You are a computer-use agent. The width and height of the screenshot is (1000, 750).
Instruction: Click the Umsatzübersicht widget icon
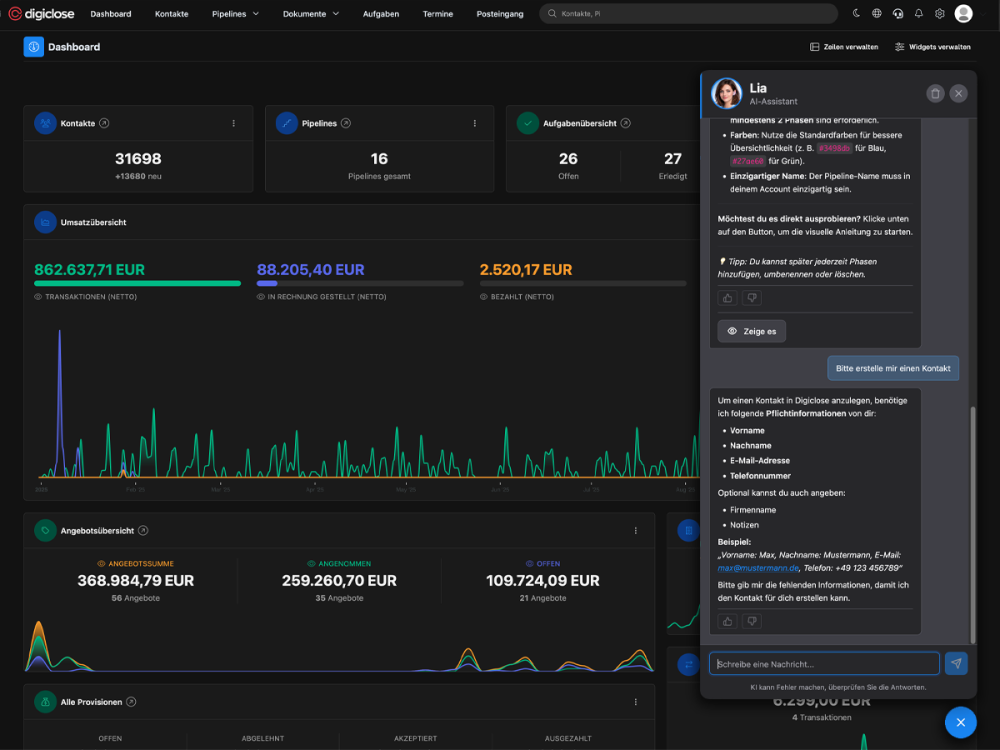45,222
